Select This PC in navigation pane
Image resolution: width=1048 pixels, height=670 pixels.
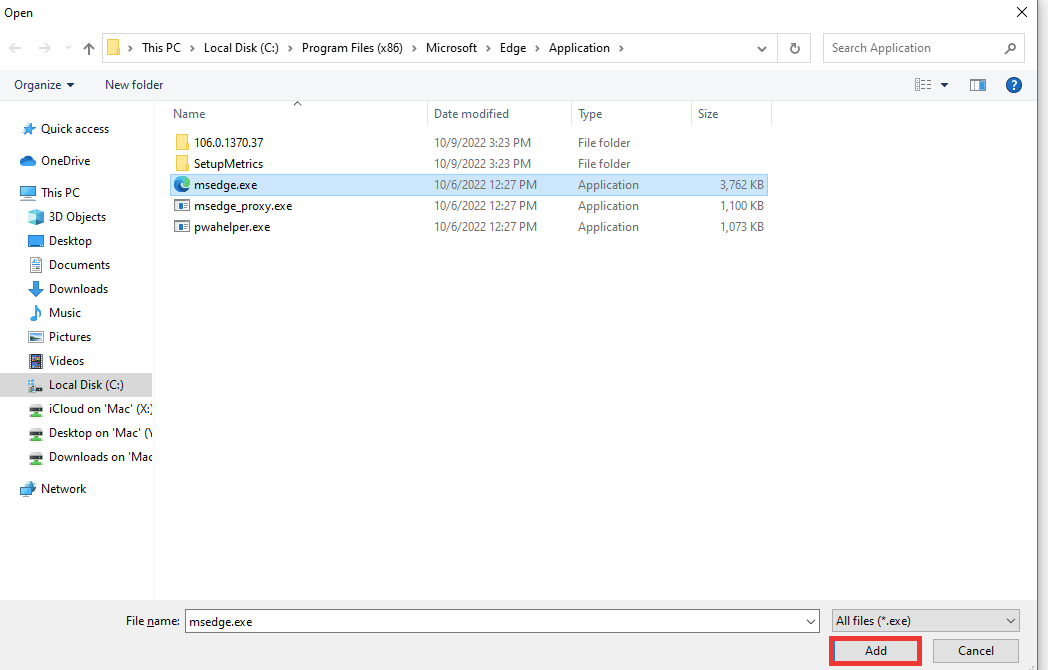(x=60, y=193)
